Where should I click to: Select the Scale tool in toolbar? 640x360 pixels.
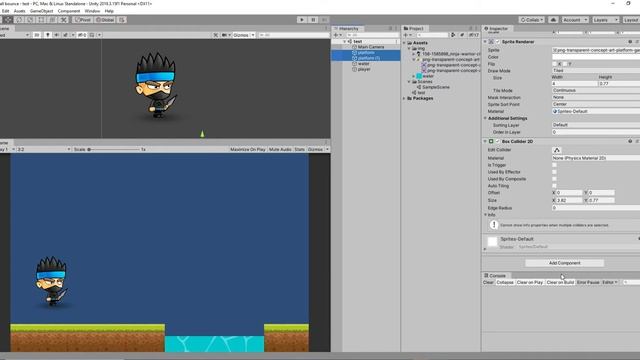pyautogui.click(x=30, y=20)
